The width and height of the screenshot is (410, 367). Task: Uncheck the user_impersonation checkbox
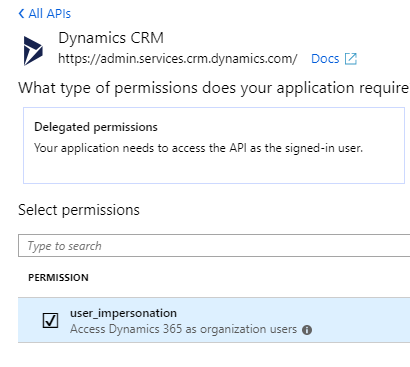click(50, 320)
